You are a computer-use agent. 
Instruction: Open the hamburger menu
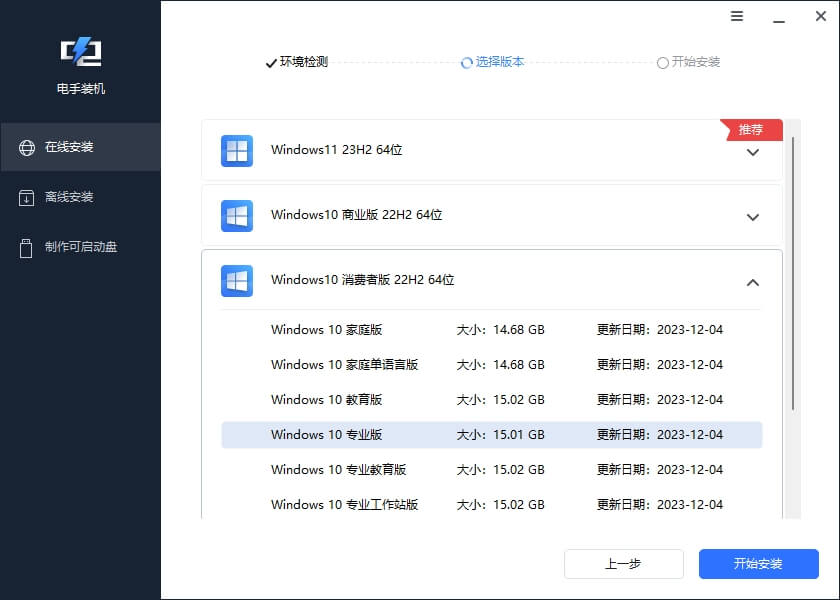[737, 17]
